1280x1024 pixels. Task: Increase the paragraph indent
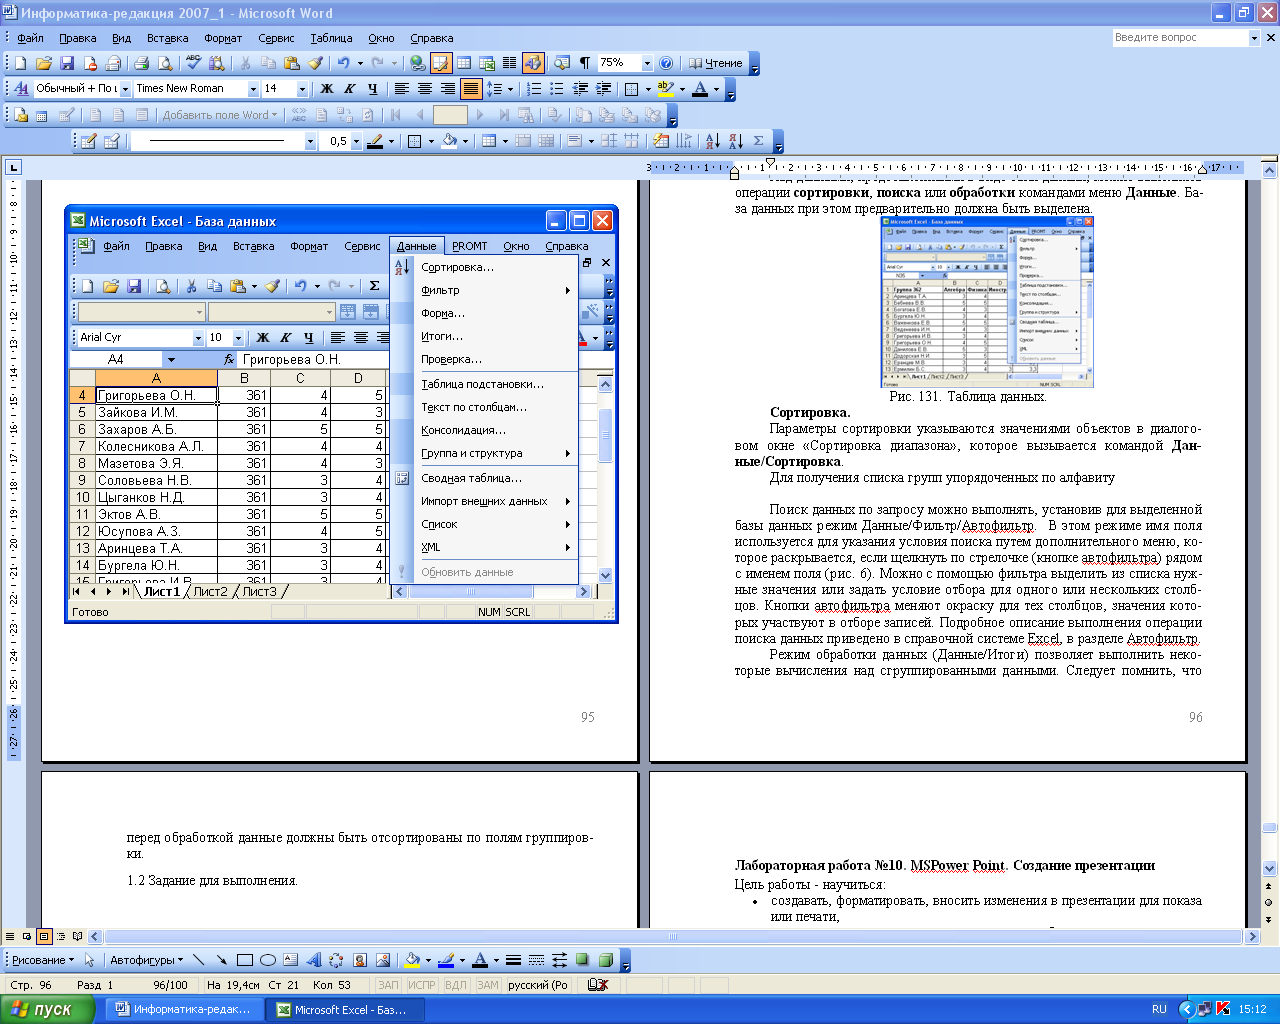click(603, 89)
